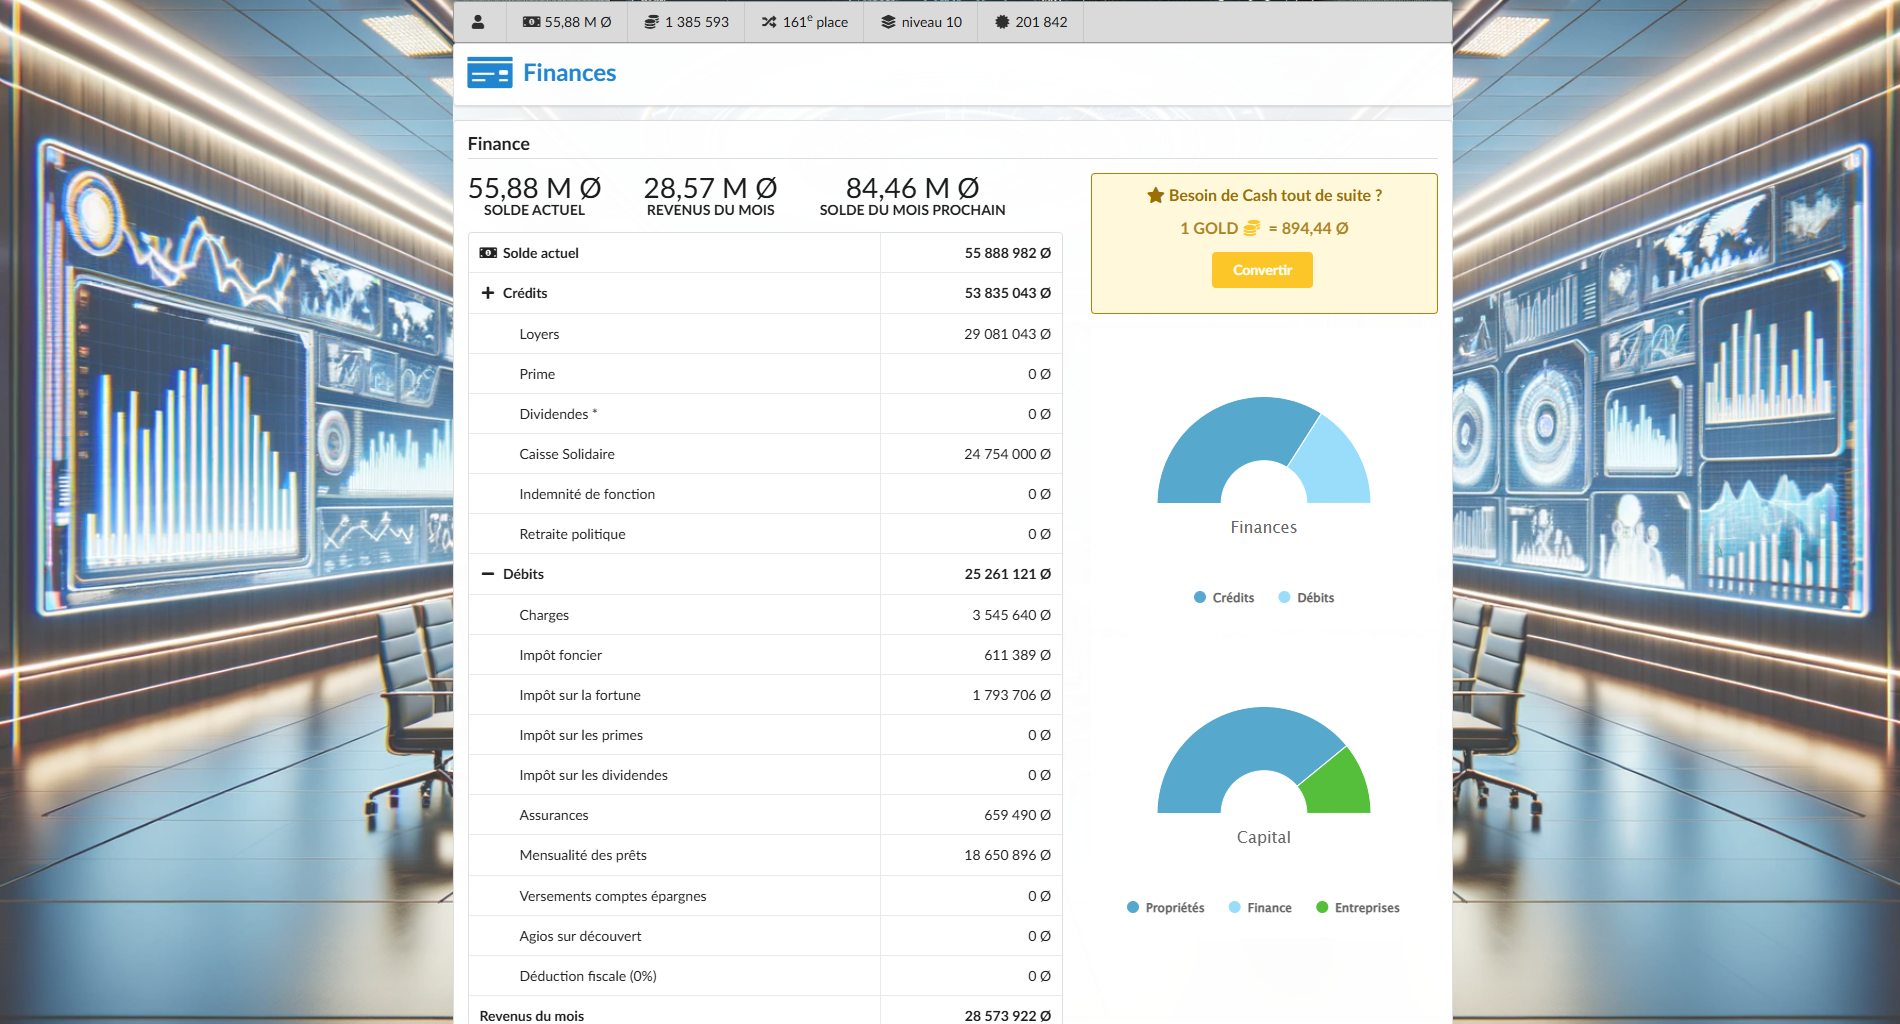Open the niveau 10 menu item

[921, 22]
